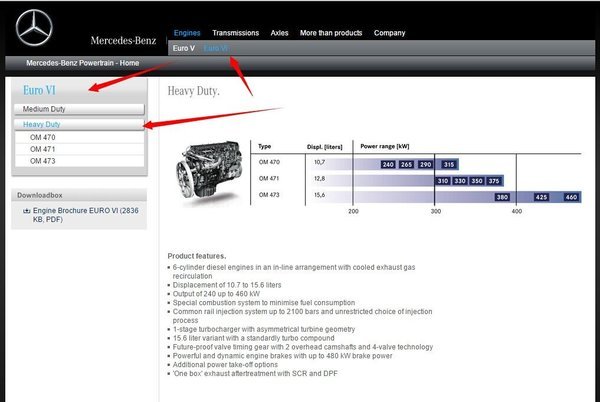
Task: Click the 350 kW power box
Action: point(477,181)
